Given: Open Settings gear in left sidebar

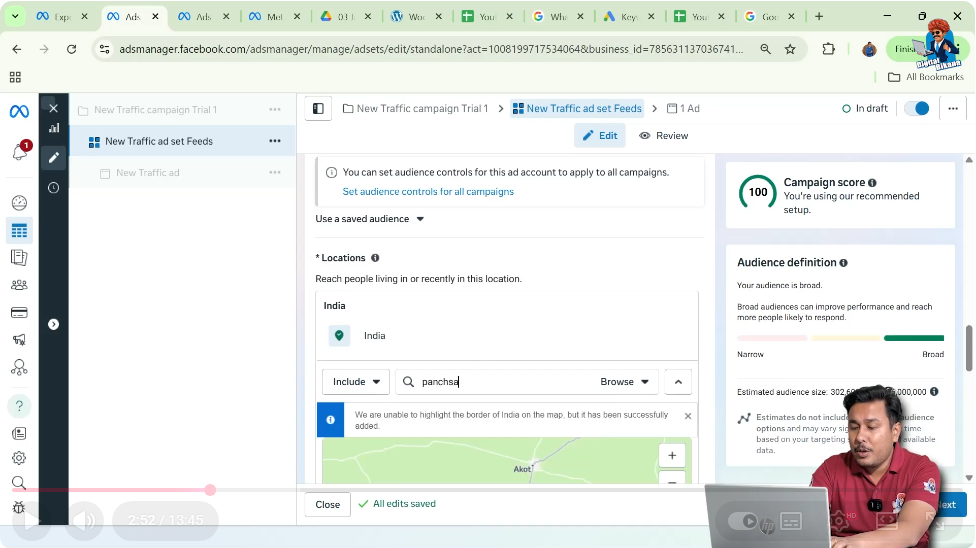Looking at the screenshot, I should tap(19, 458).
